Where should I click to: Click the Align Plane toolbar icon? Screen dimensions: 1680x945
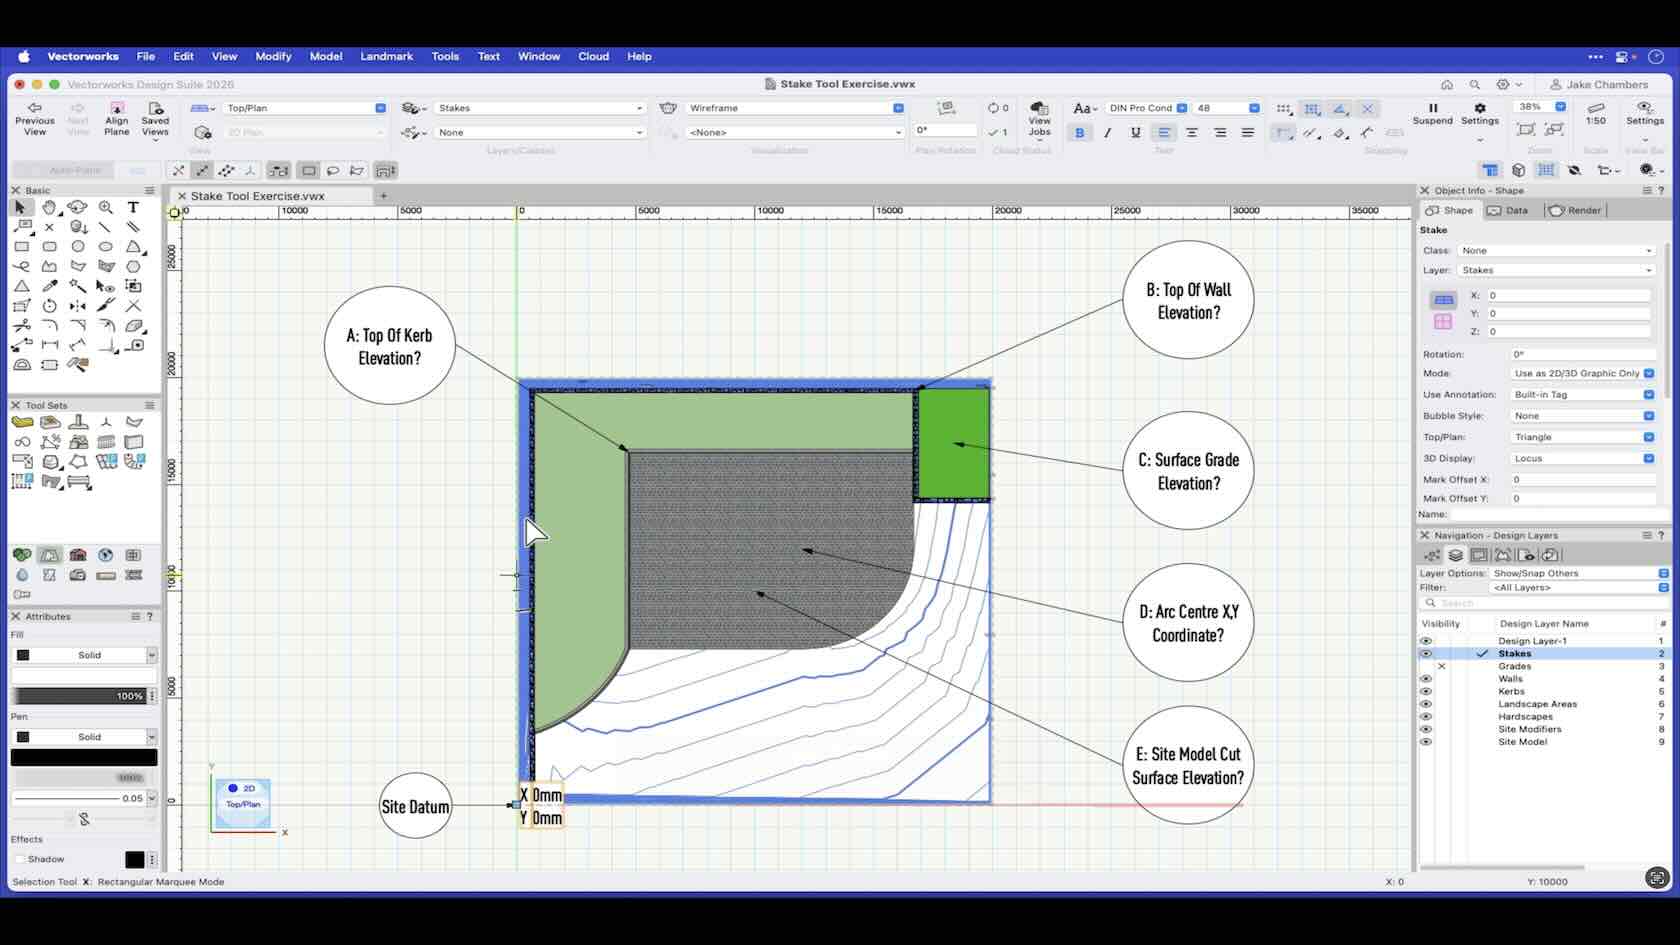coord(117,118)
